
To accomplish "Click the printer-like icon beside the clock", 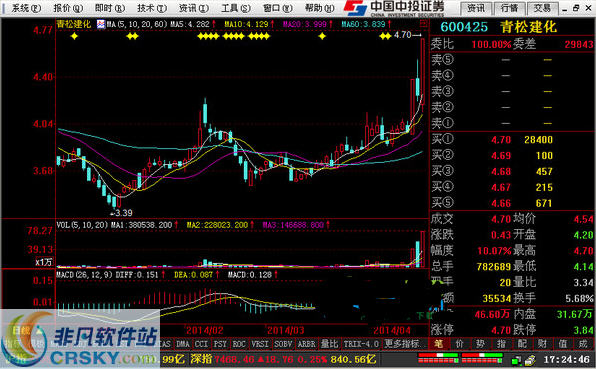I will 531,359.
